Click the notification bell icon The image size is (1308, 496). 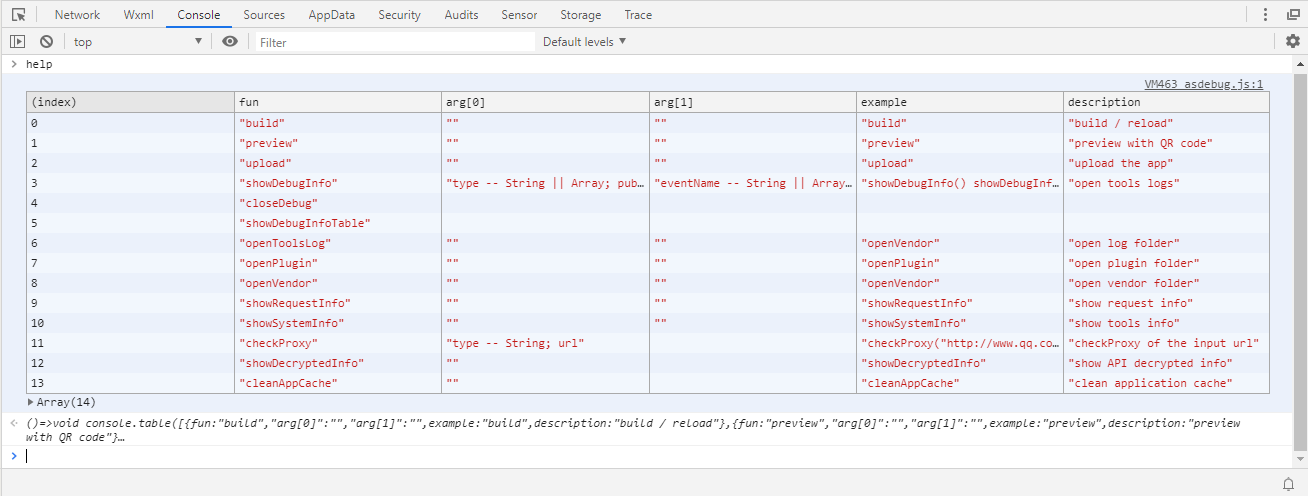point(1289,484)
